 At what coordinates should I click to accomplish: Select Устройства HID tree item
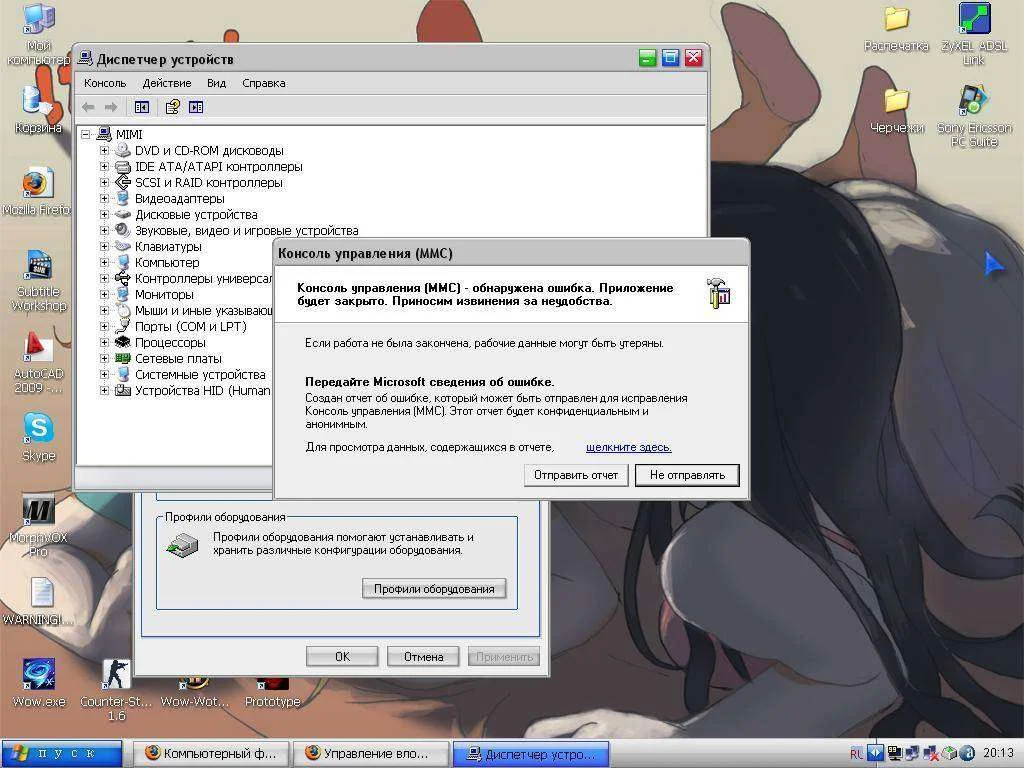[202, 391]
